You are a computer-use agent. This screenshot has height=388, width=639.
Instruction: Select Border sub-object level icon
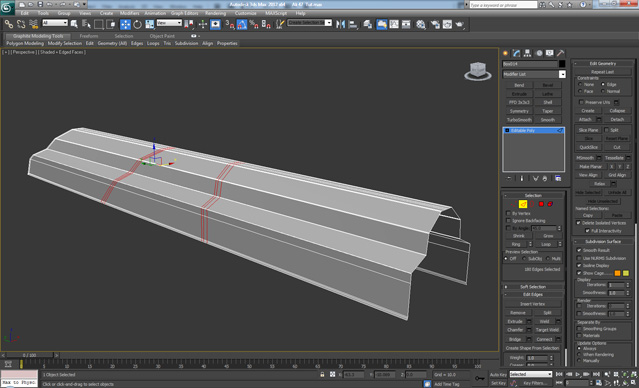tap(532, 204)
